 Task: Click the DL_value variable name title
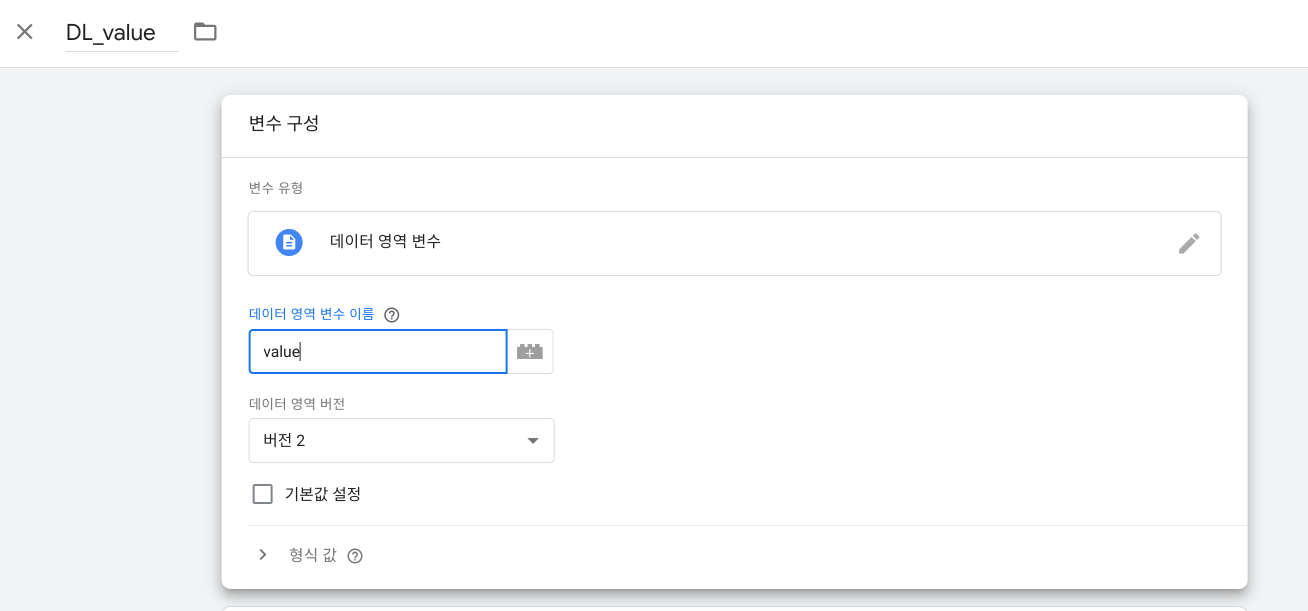point(111,33)
